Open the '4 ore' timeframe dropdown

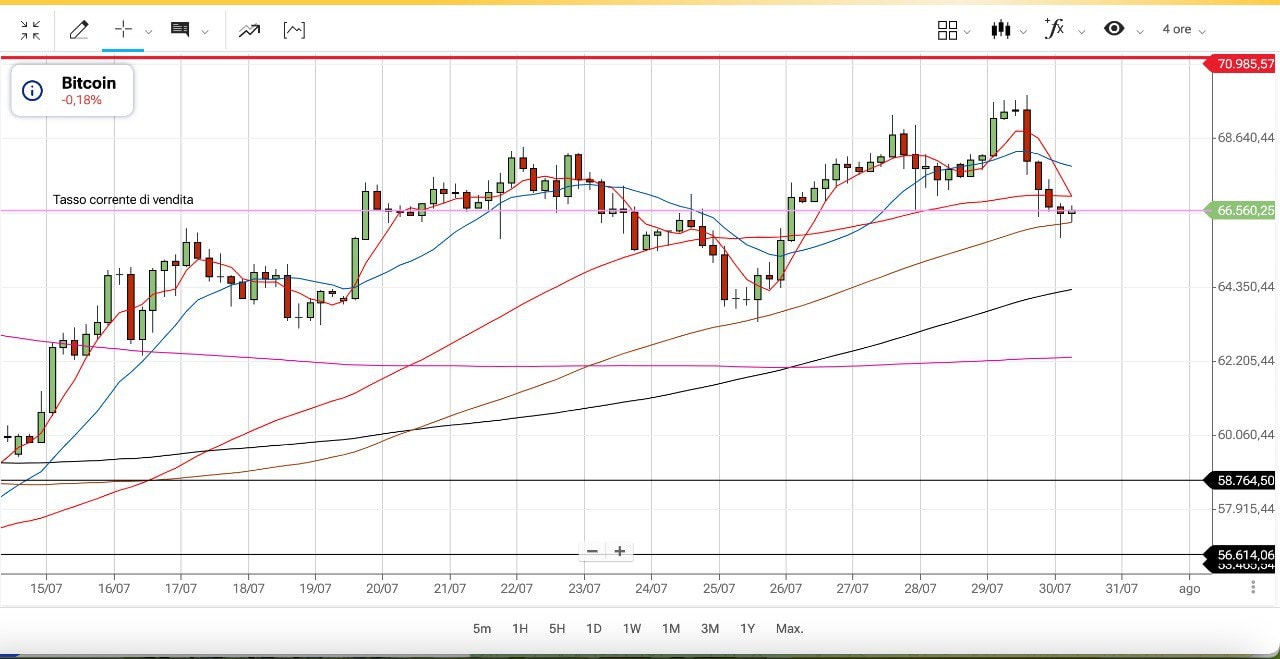[1184, 30]
